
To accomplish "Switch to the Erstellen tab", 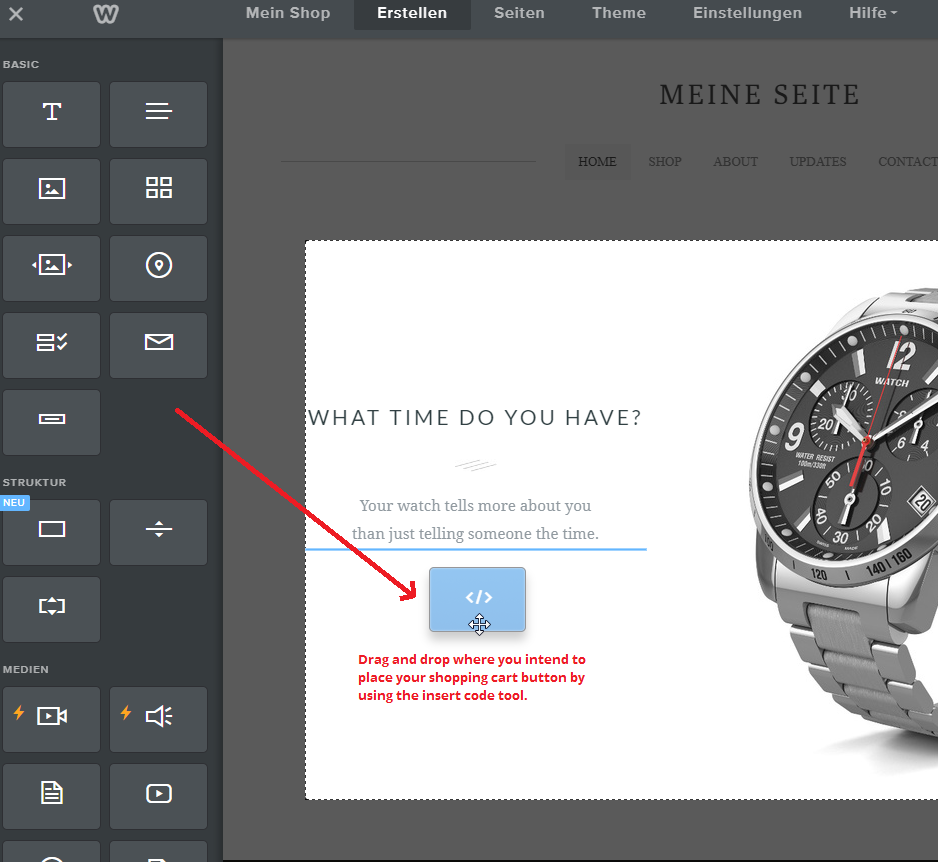I will (x=412, y=14).
